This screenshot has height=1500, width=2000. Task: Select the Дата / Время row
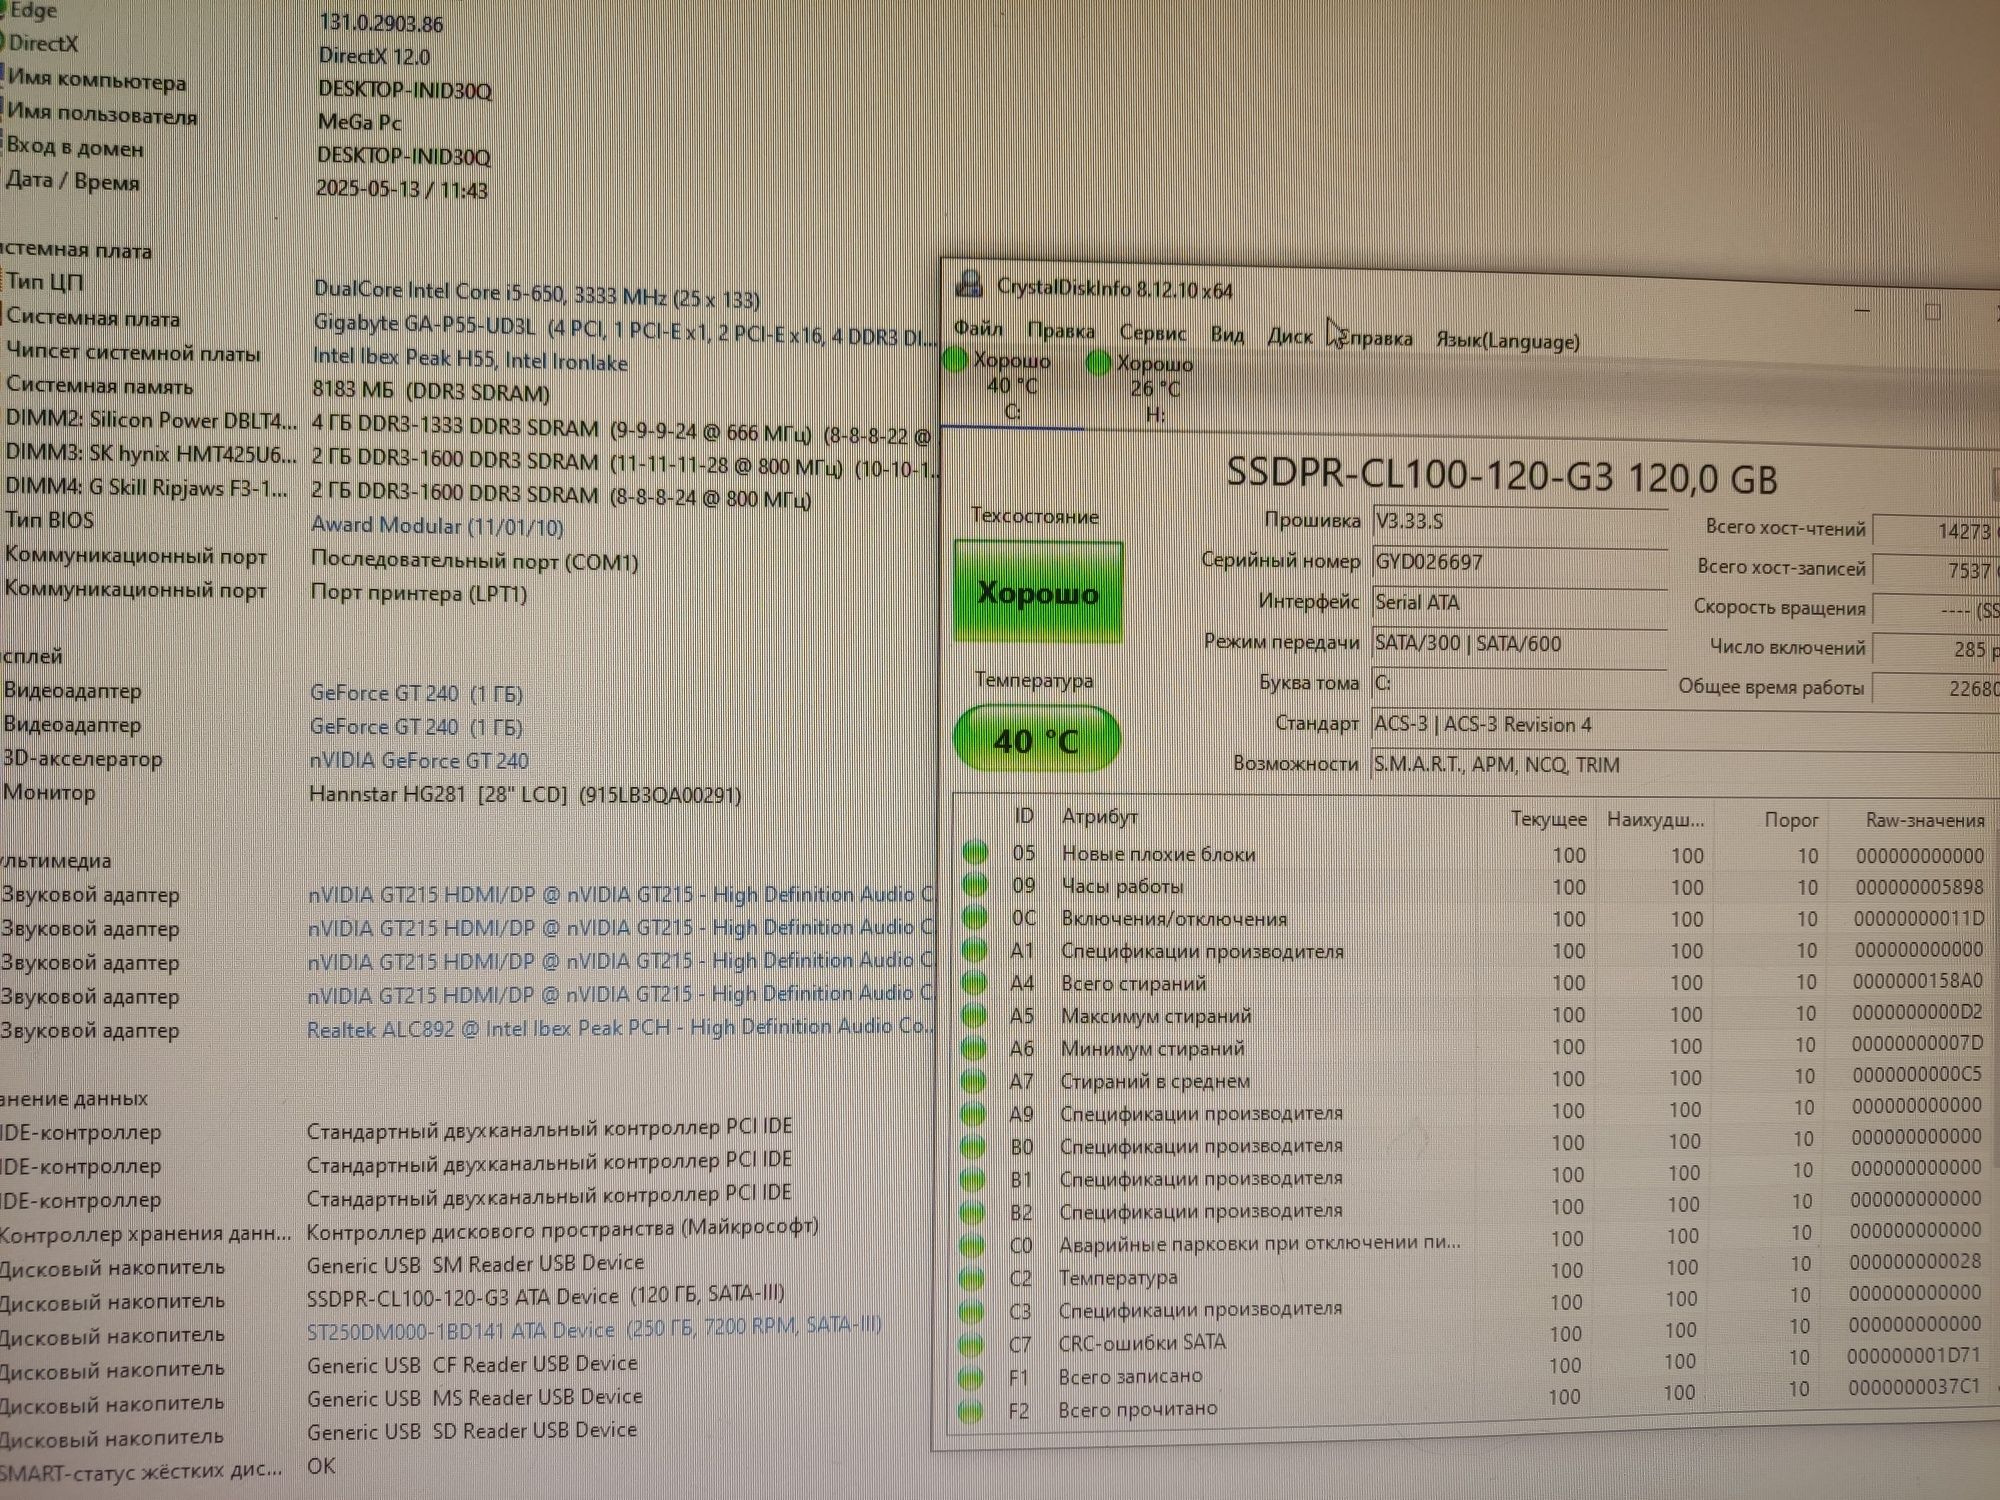[245, 185]
